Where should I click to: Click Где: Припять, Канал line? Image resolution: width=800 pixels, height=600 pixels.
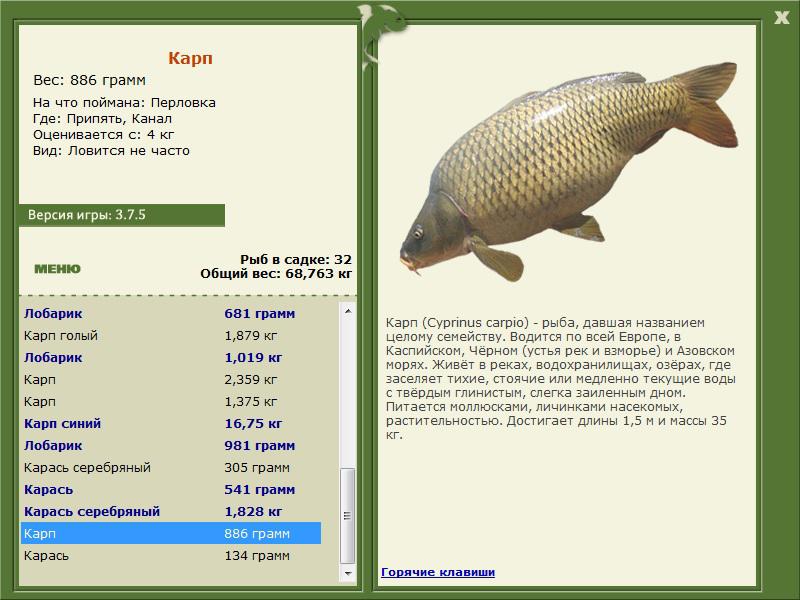pyautogui.click(x=102, y=118)
